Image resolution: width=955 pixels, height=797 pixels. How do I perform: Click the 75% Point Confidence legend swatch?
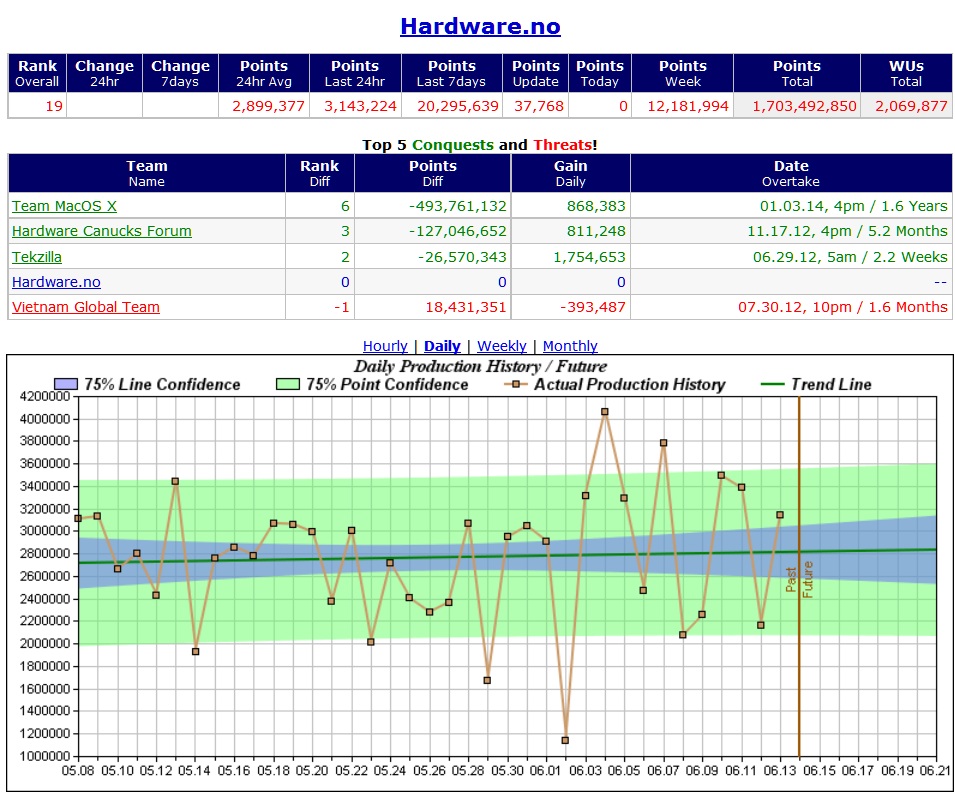pyautogui.click(x=287, y=384)
